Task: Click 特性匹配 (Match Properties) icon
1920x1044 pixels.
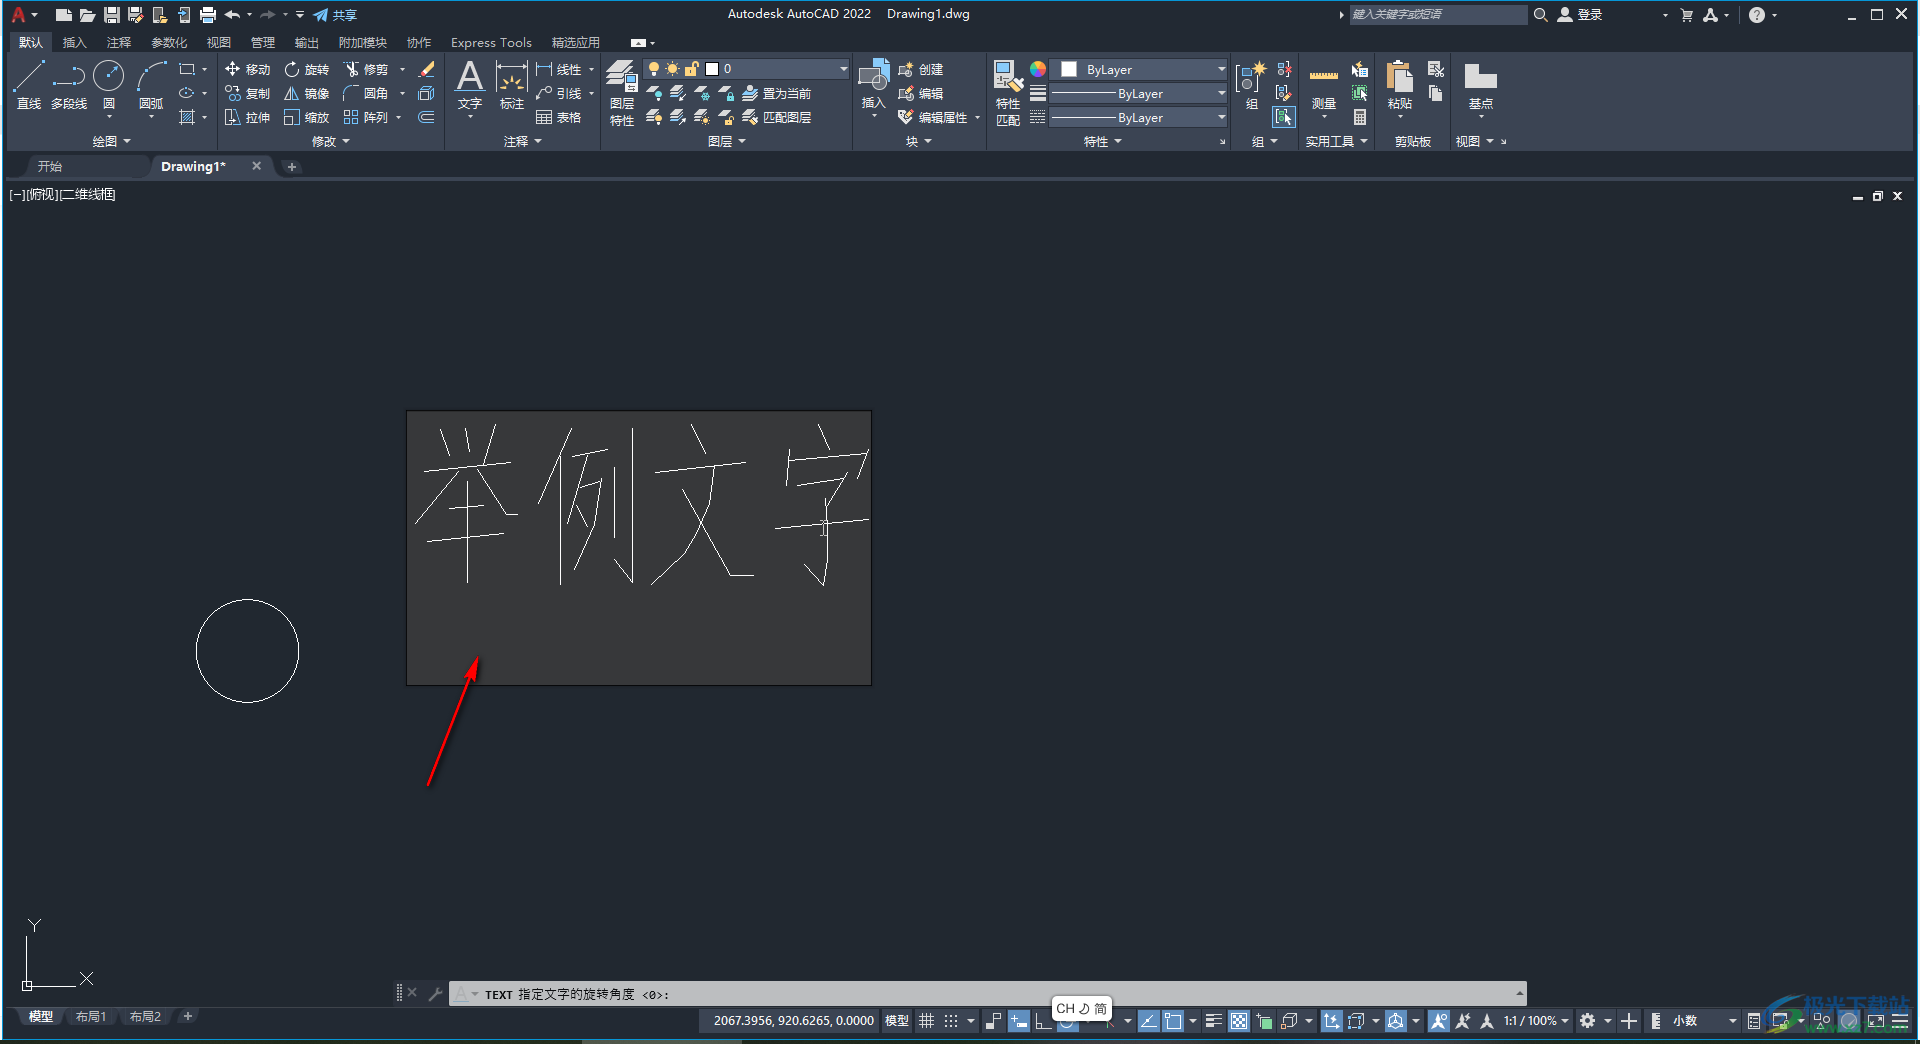Action: tap(1008, 92)
